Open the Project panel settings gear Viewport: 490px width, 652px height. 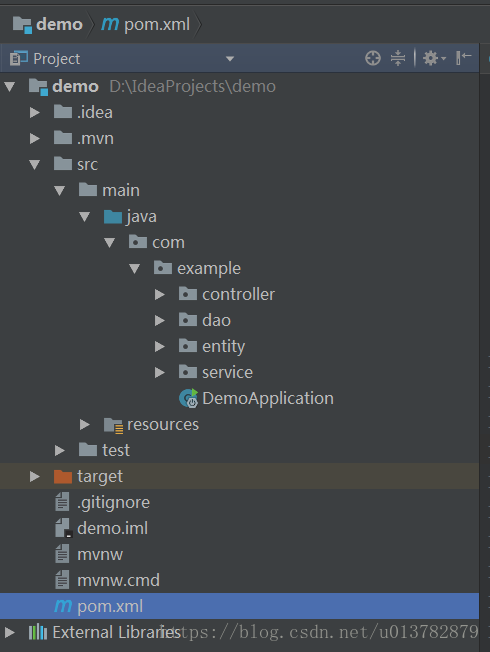(x=434, y=58)
